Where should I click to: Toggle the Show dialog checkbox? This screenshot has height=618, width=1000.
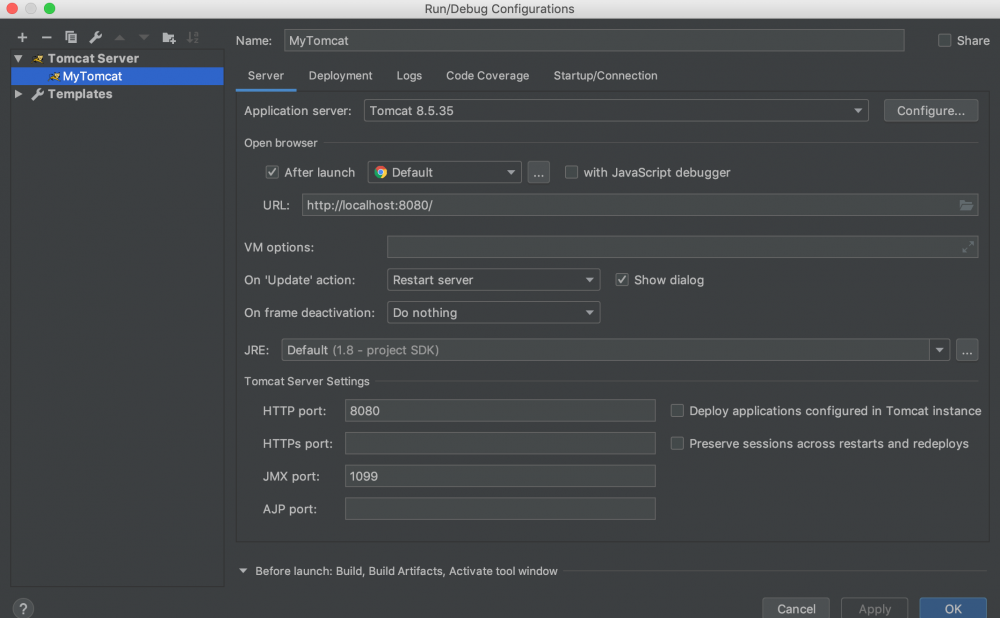[622, 280]
